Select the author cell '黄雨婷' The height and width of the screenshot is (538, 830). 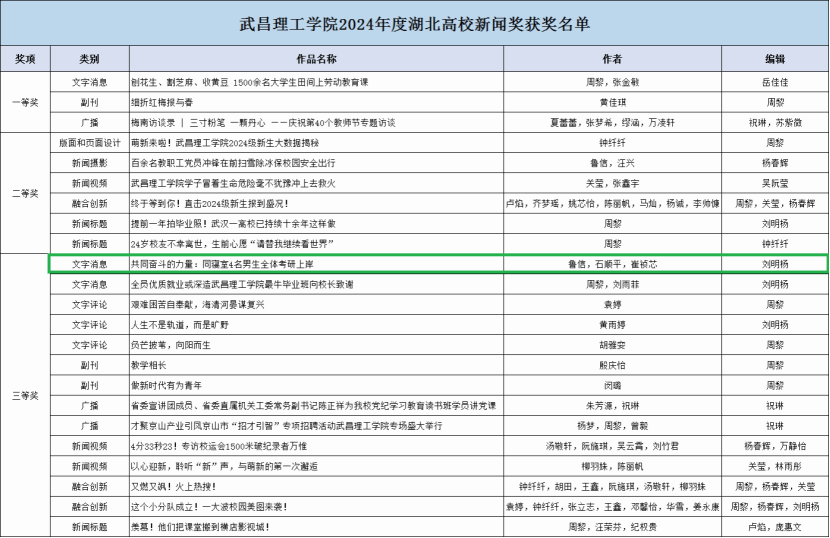point(612,325)
